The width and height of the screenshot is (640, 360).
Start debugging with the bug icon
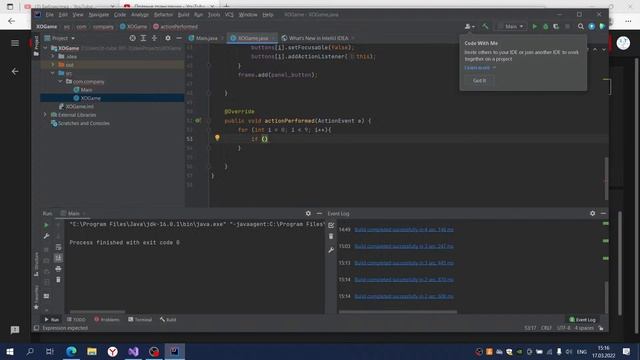click(545, 27)
